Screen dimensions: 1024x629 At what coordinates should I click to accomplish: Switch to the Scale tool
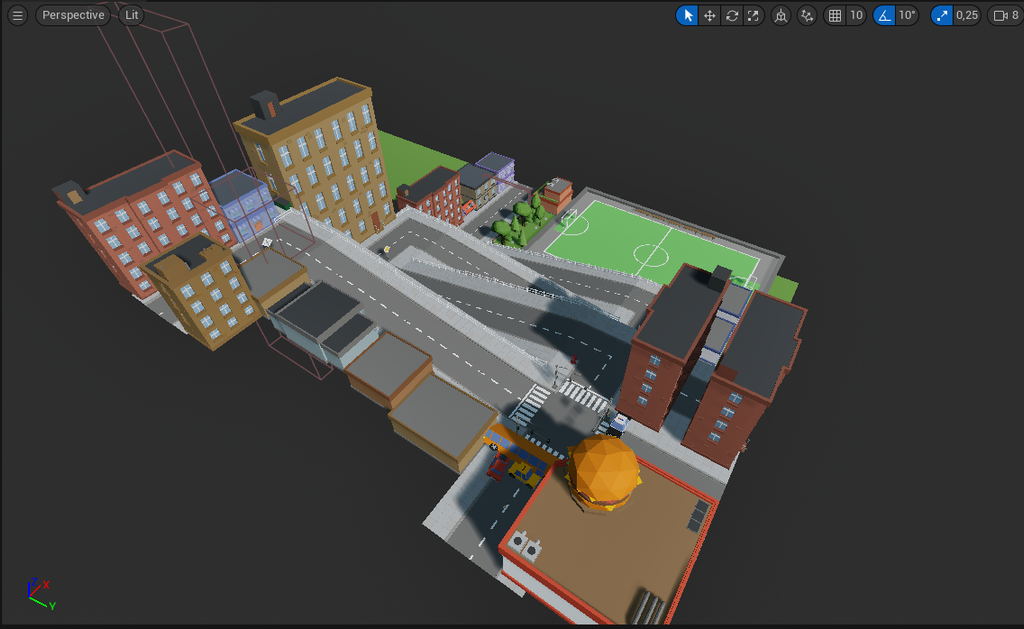pos(754,15)
